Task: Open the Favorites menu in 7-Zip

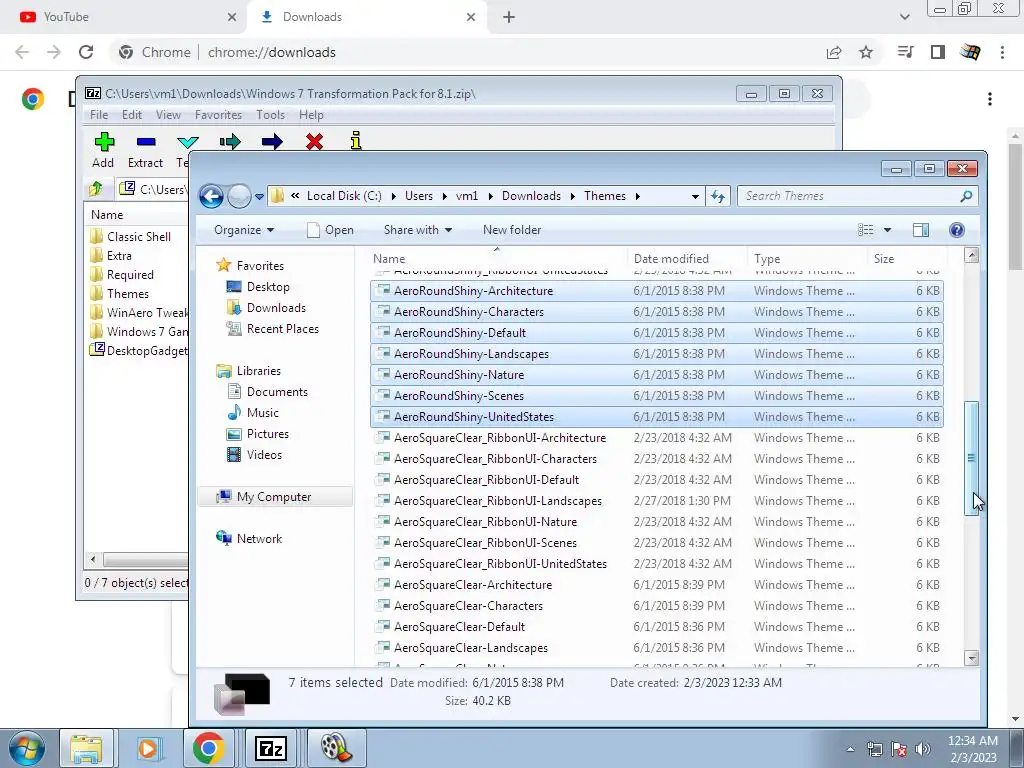Action: click(x=218, y=115)
